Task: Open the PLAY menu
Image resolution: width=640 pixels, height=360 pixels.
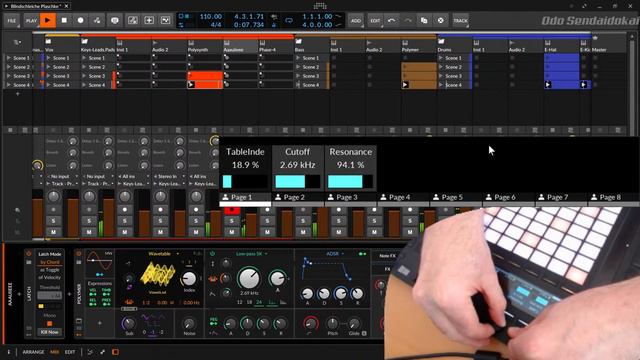Action: click(31, 20)
